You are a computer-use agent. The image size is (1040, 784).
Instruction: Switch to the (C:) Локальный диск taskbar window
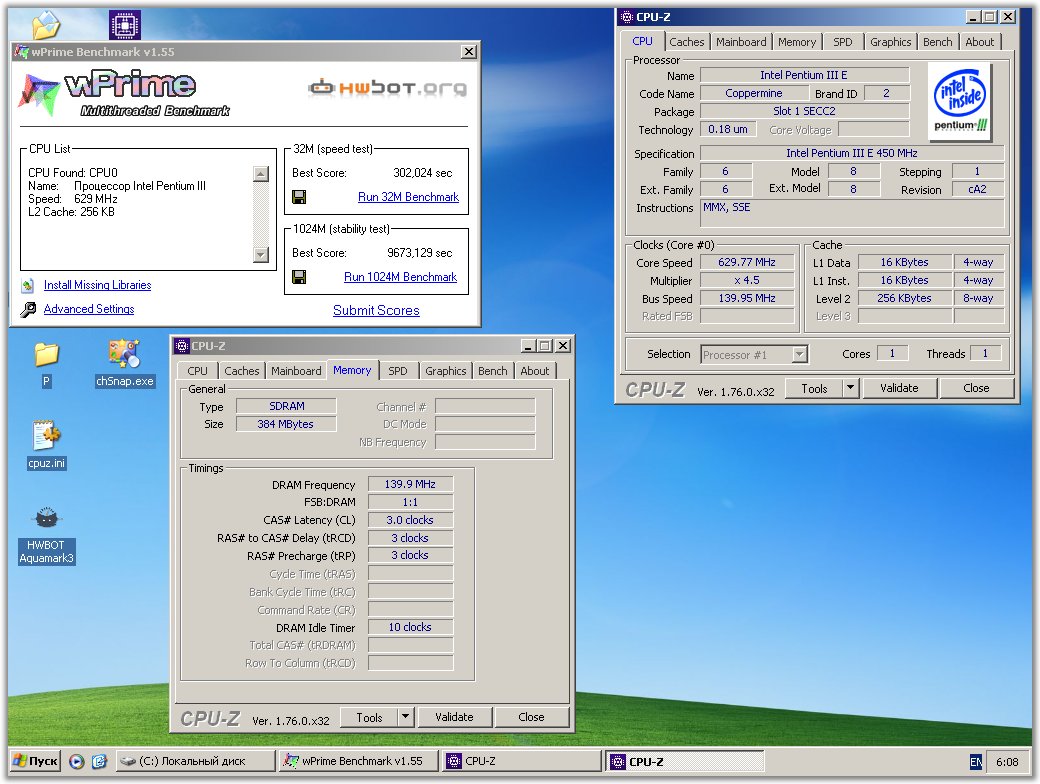tap(196, 761)
